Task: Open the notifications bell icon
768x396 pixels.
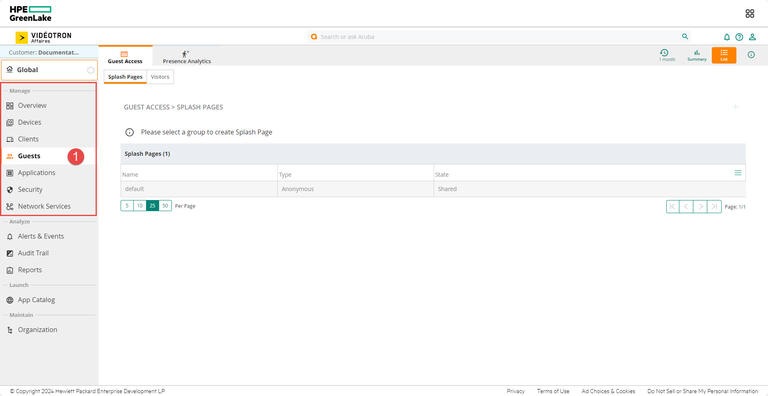Action: 727,37
